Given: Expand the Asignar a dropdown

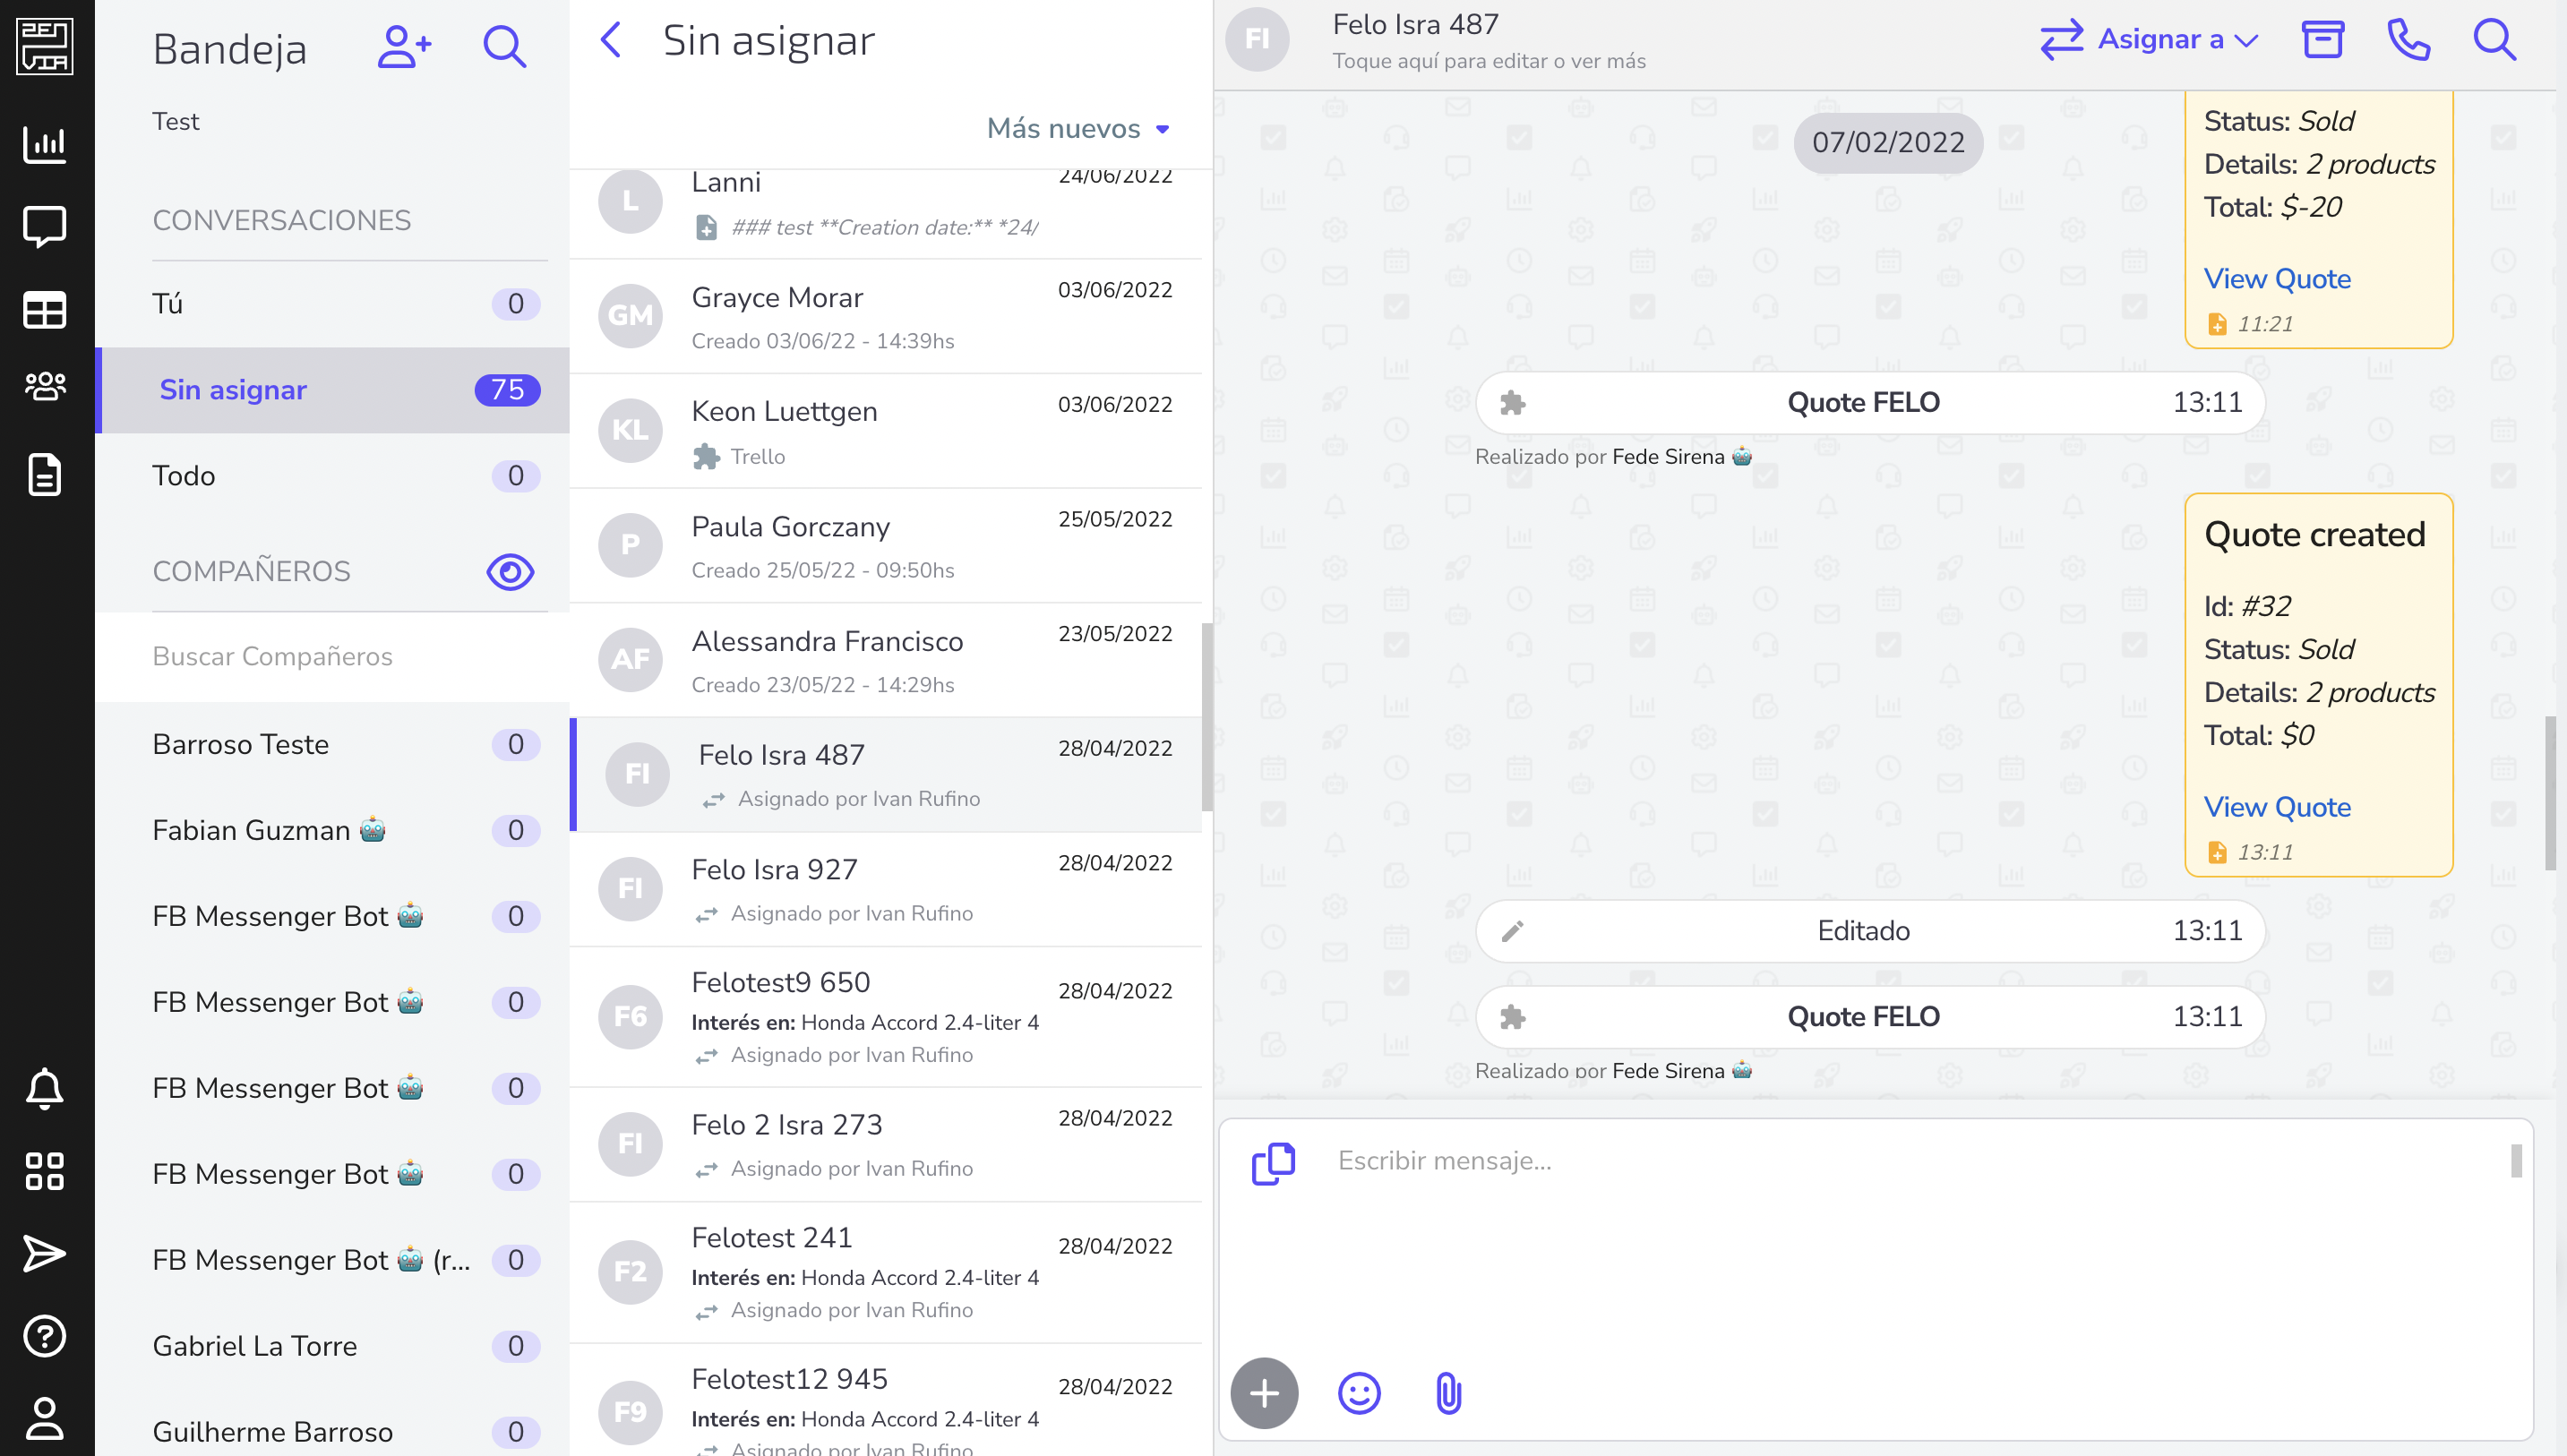Looking at the screenshot, I should coord(2149,40).
